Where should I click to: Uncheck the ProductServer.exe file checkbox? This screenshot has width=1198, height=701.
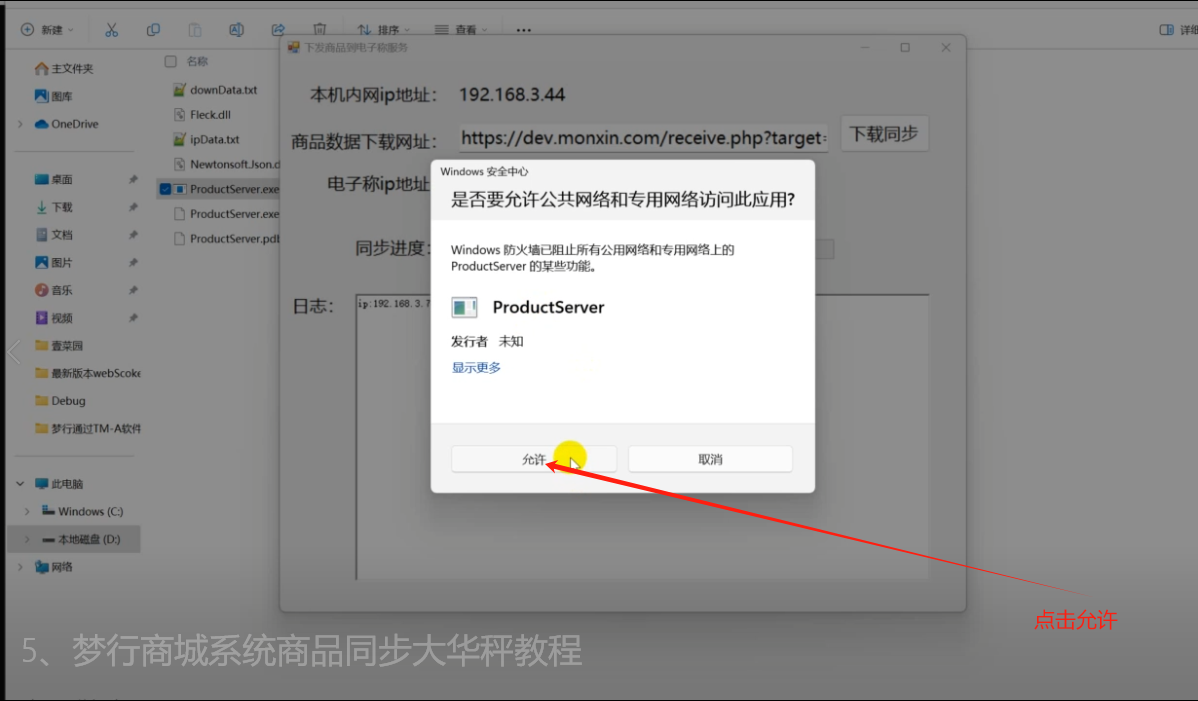click(x=165, y=189)
